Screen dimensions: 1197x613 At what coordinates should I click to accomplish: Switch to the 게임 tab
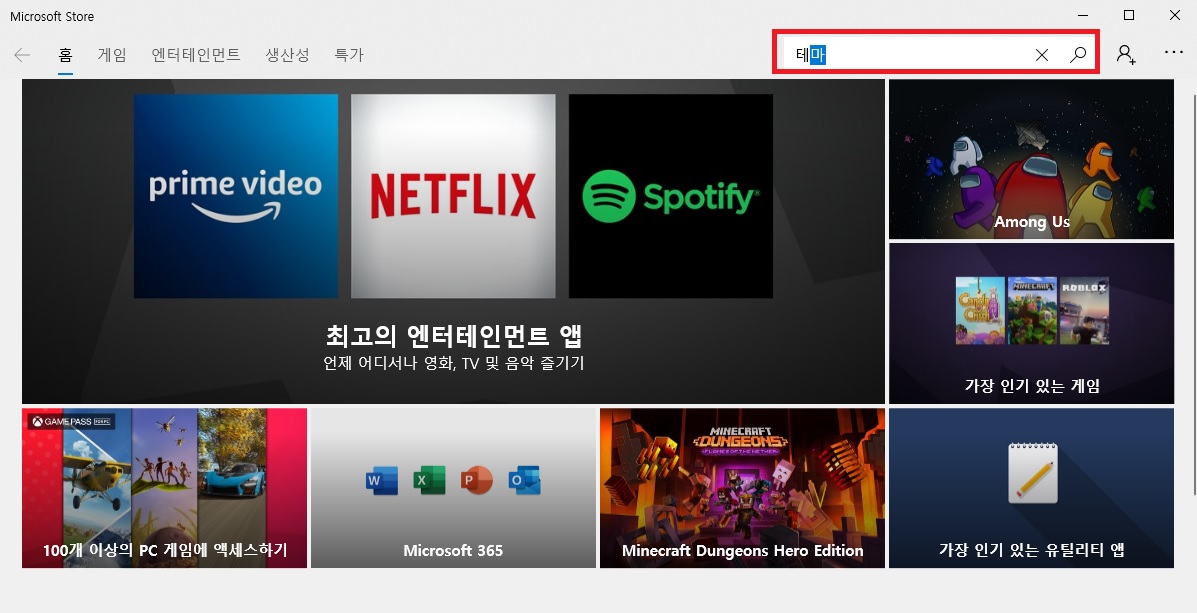112,55
